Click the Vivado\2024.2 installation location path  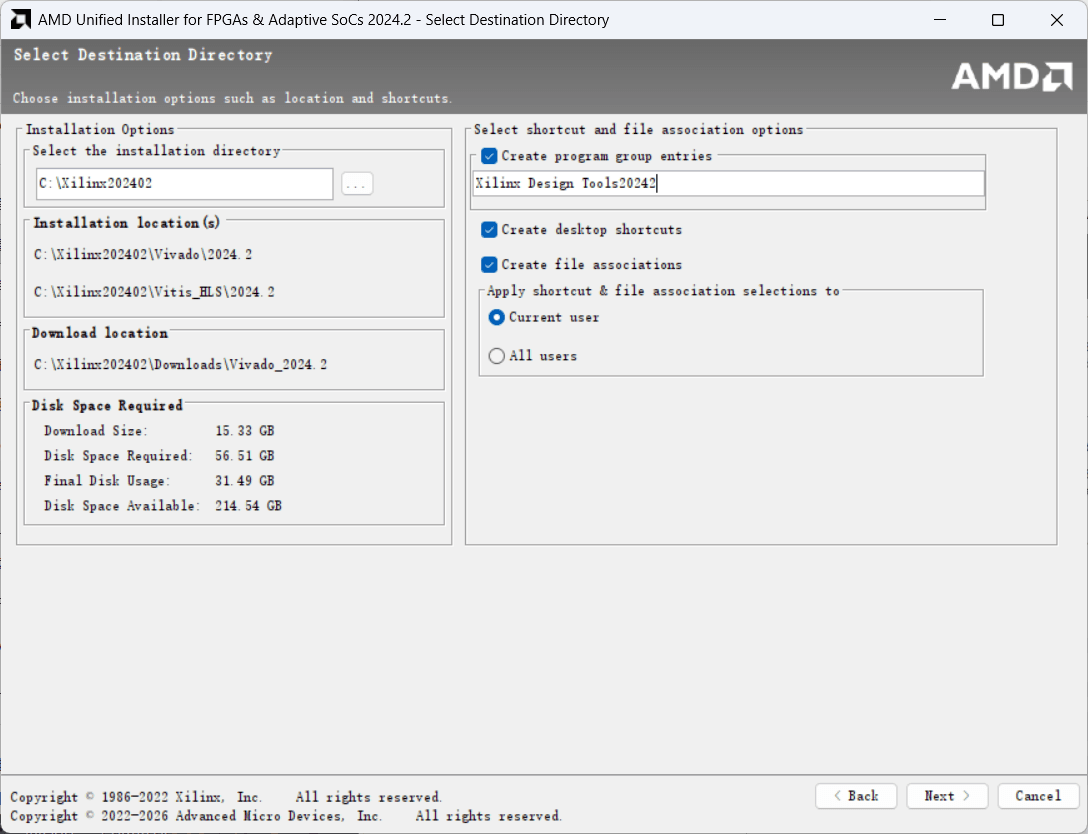(143, 255)
